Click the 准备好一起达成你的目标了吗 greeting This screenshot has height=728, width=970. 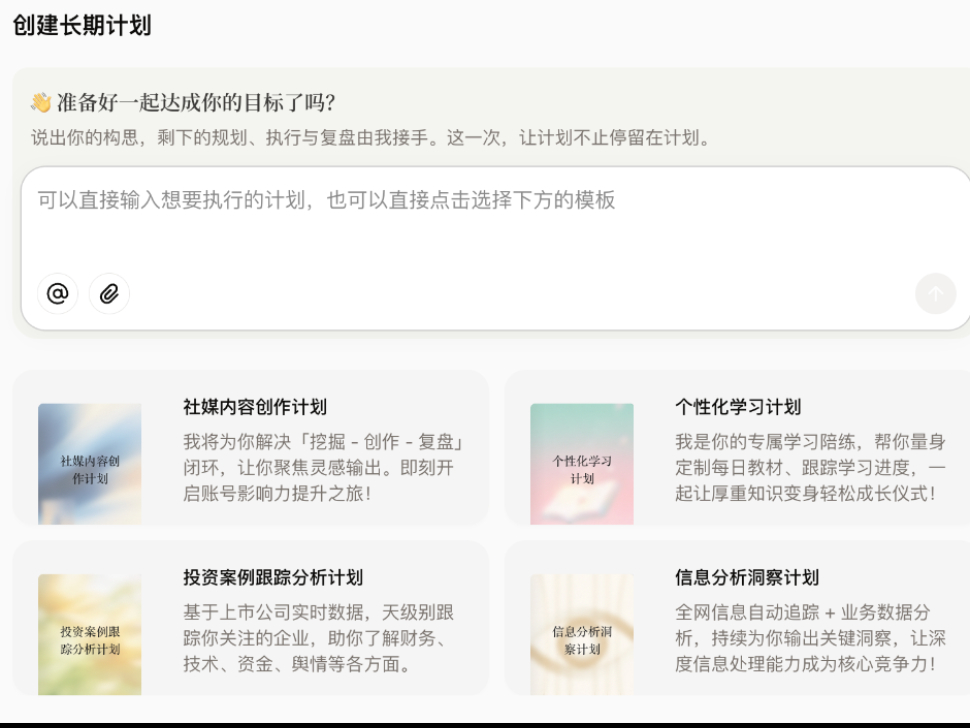coord(195,103)
